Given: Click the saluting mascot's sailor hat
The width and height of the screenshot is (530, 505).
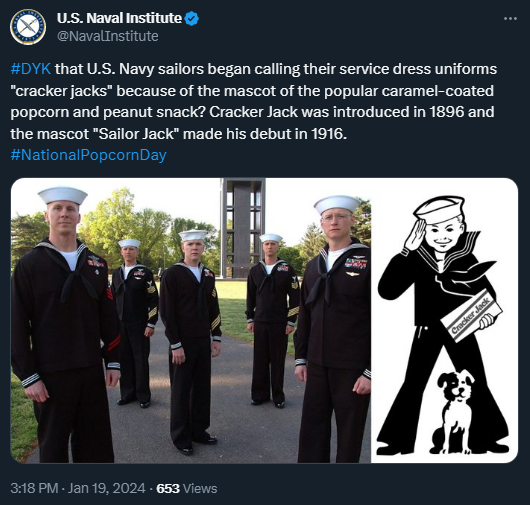Looking at the screenshot, I should [439, 210].
